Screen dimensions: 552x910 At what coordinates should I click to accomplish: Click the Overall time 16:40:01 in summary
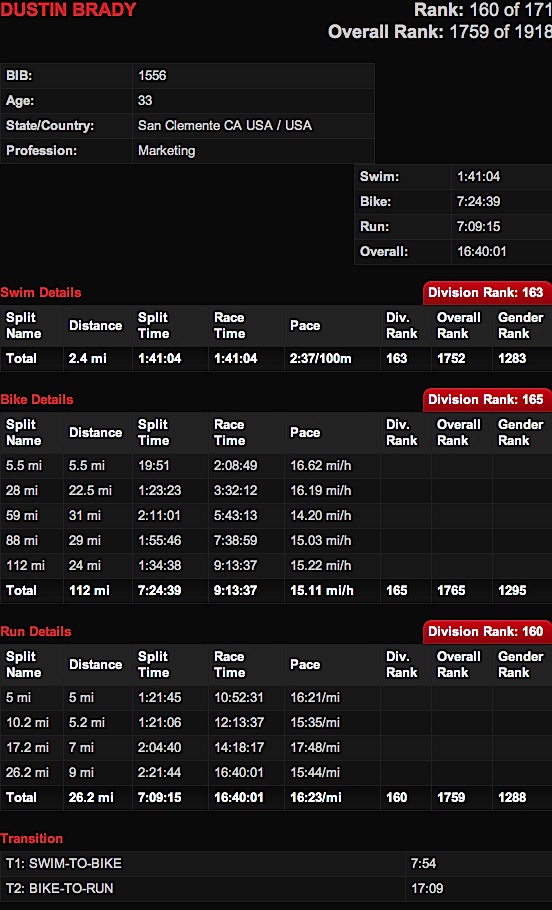pos(481,251)
